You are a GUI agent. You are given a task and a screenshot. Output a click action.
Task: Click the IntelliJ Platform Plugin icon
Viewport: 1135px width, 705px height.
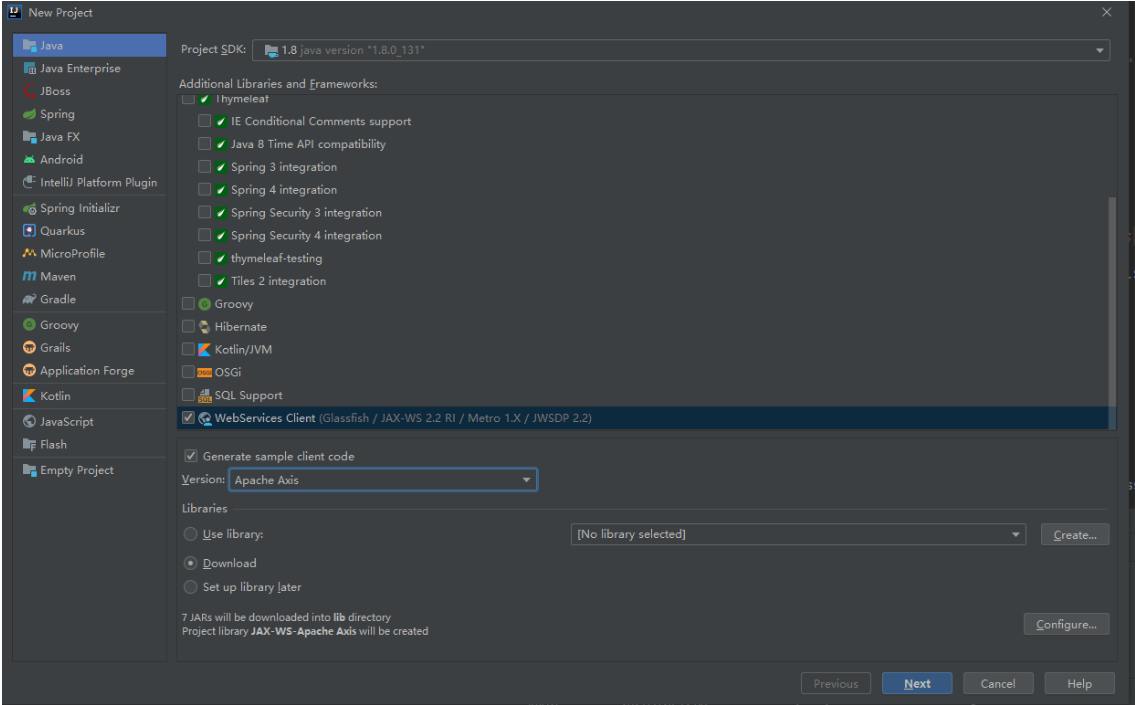coord(29,182)
